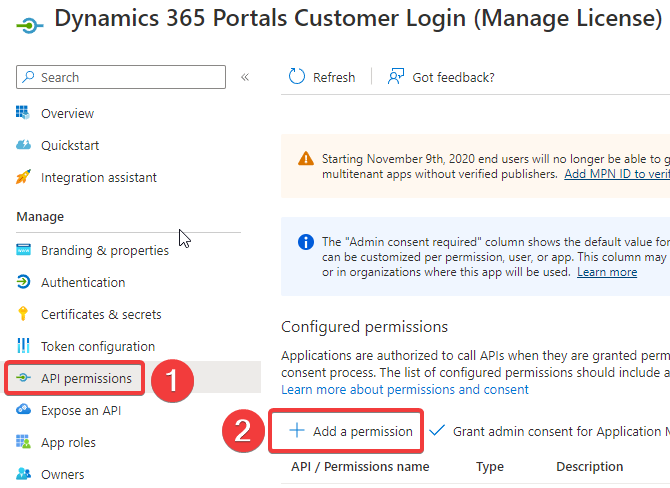
Task: Click the Integration assistant rocket icon
Action: 23,176
